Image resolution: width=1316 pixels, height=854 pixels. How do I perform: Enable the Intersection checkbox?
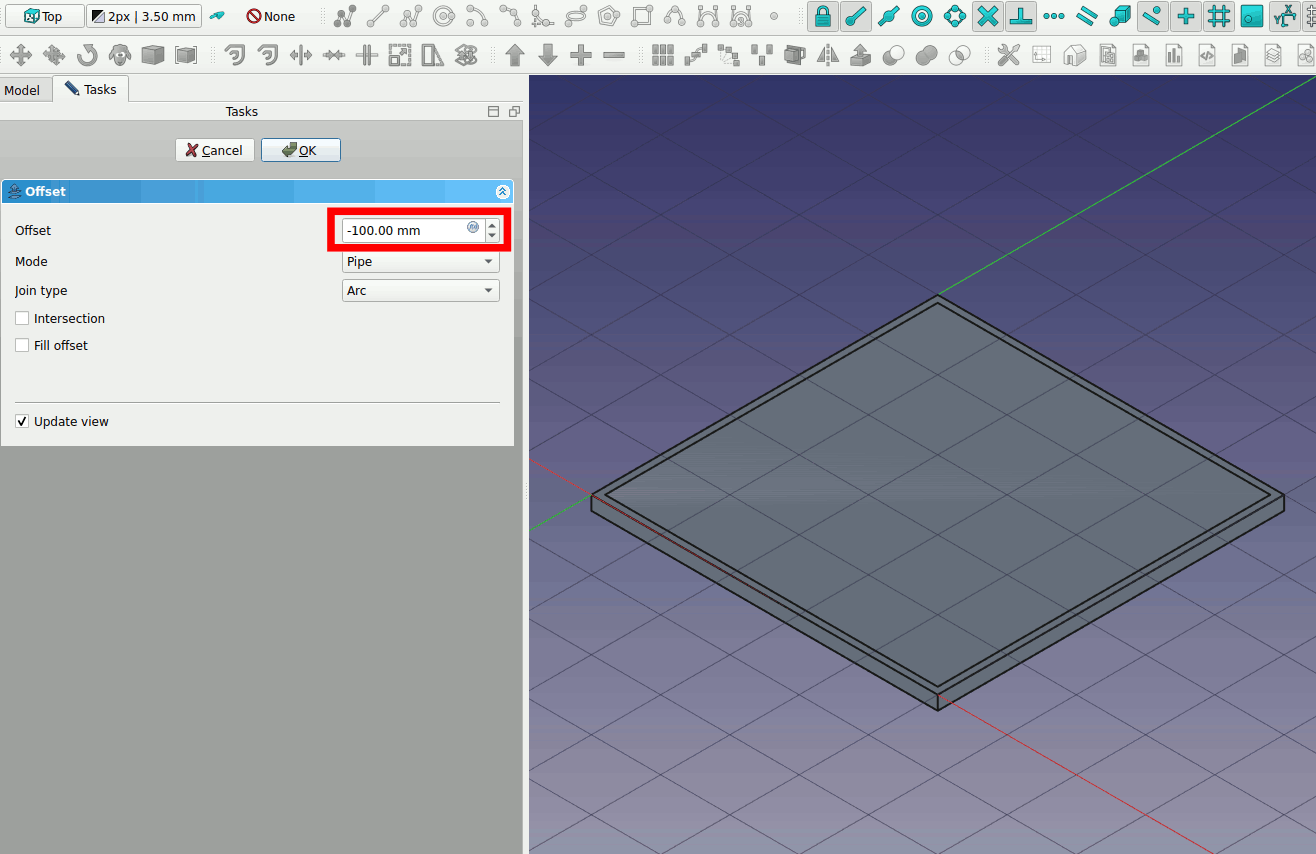(x=22, y=319)
